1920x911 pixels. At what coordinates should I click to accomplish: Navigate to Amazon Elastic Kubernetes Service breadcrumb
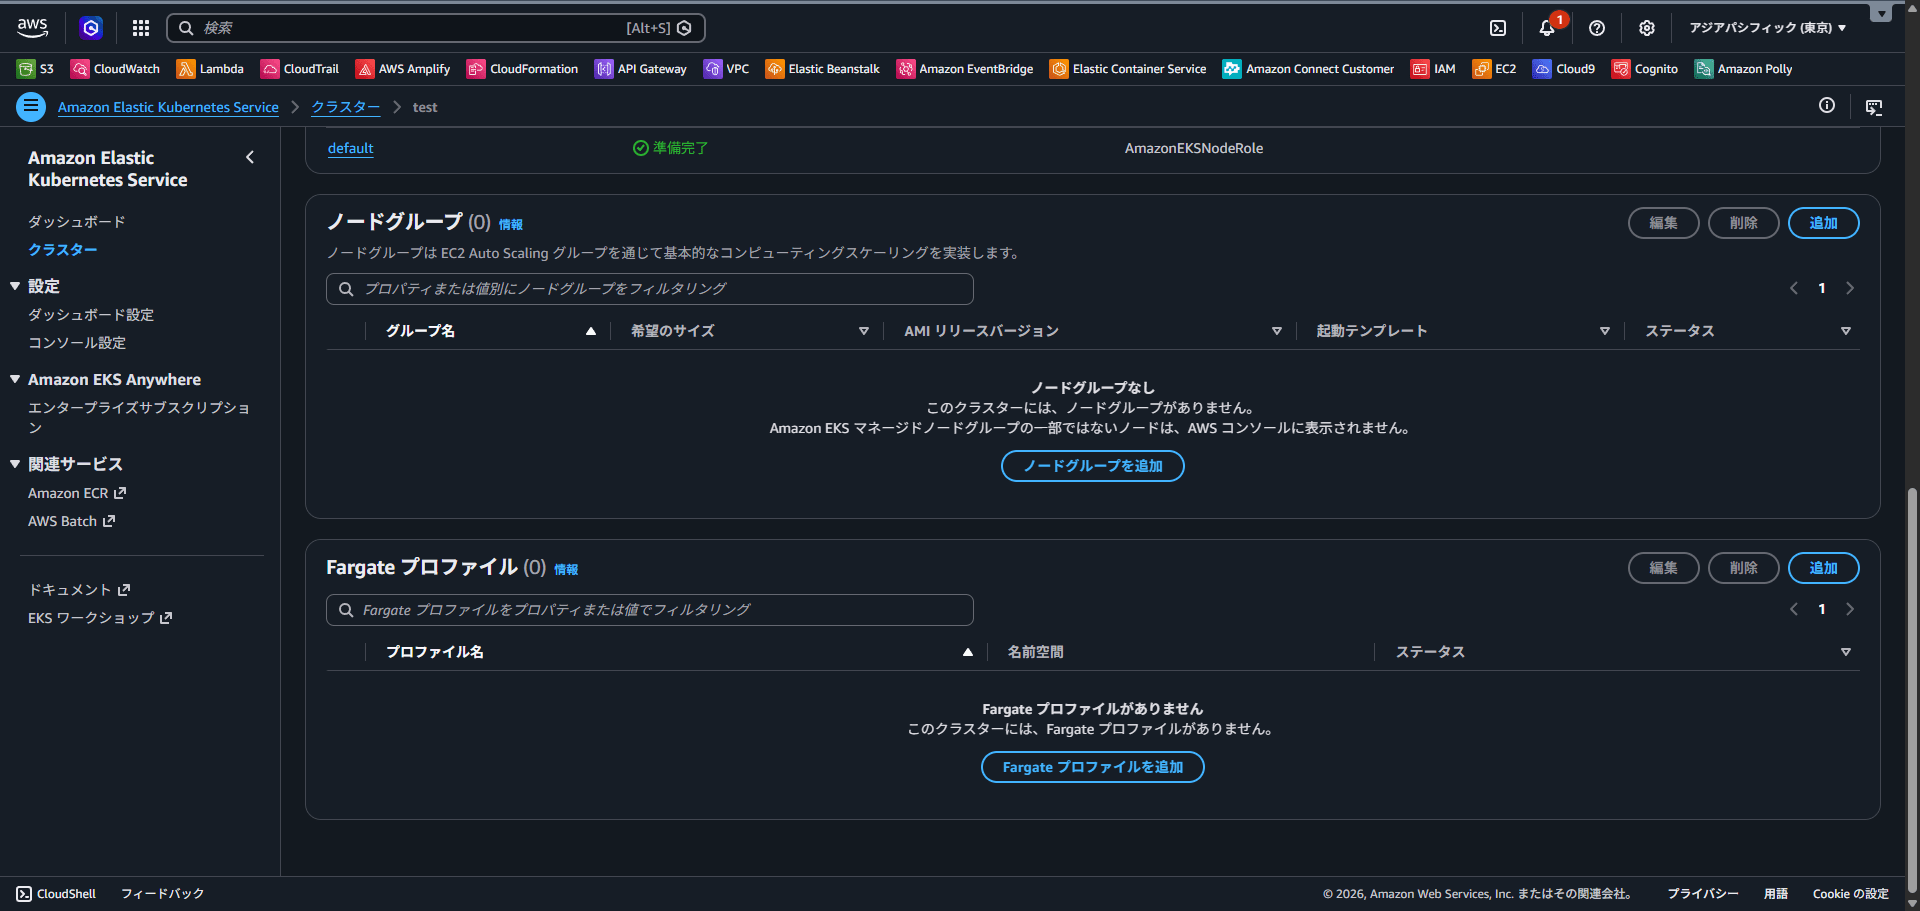(168, 107)
